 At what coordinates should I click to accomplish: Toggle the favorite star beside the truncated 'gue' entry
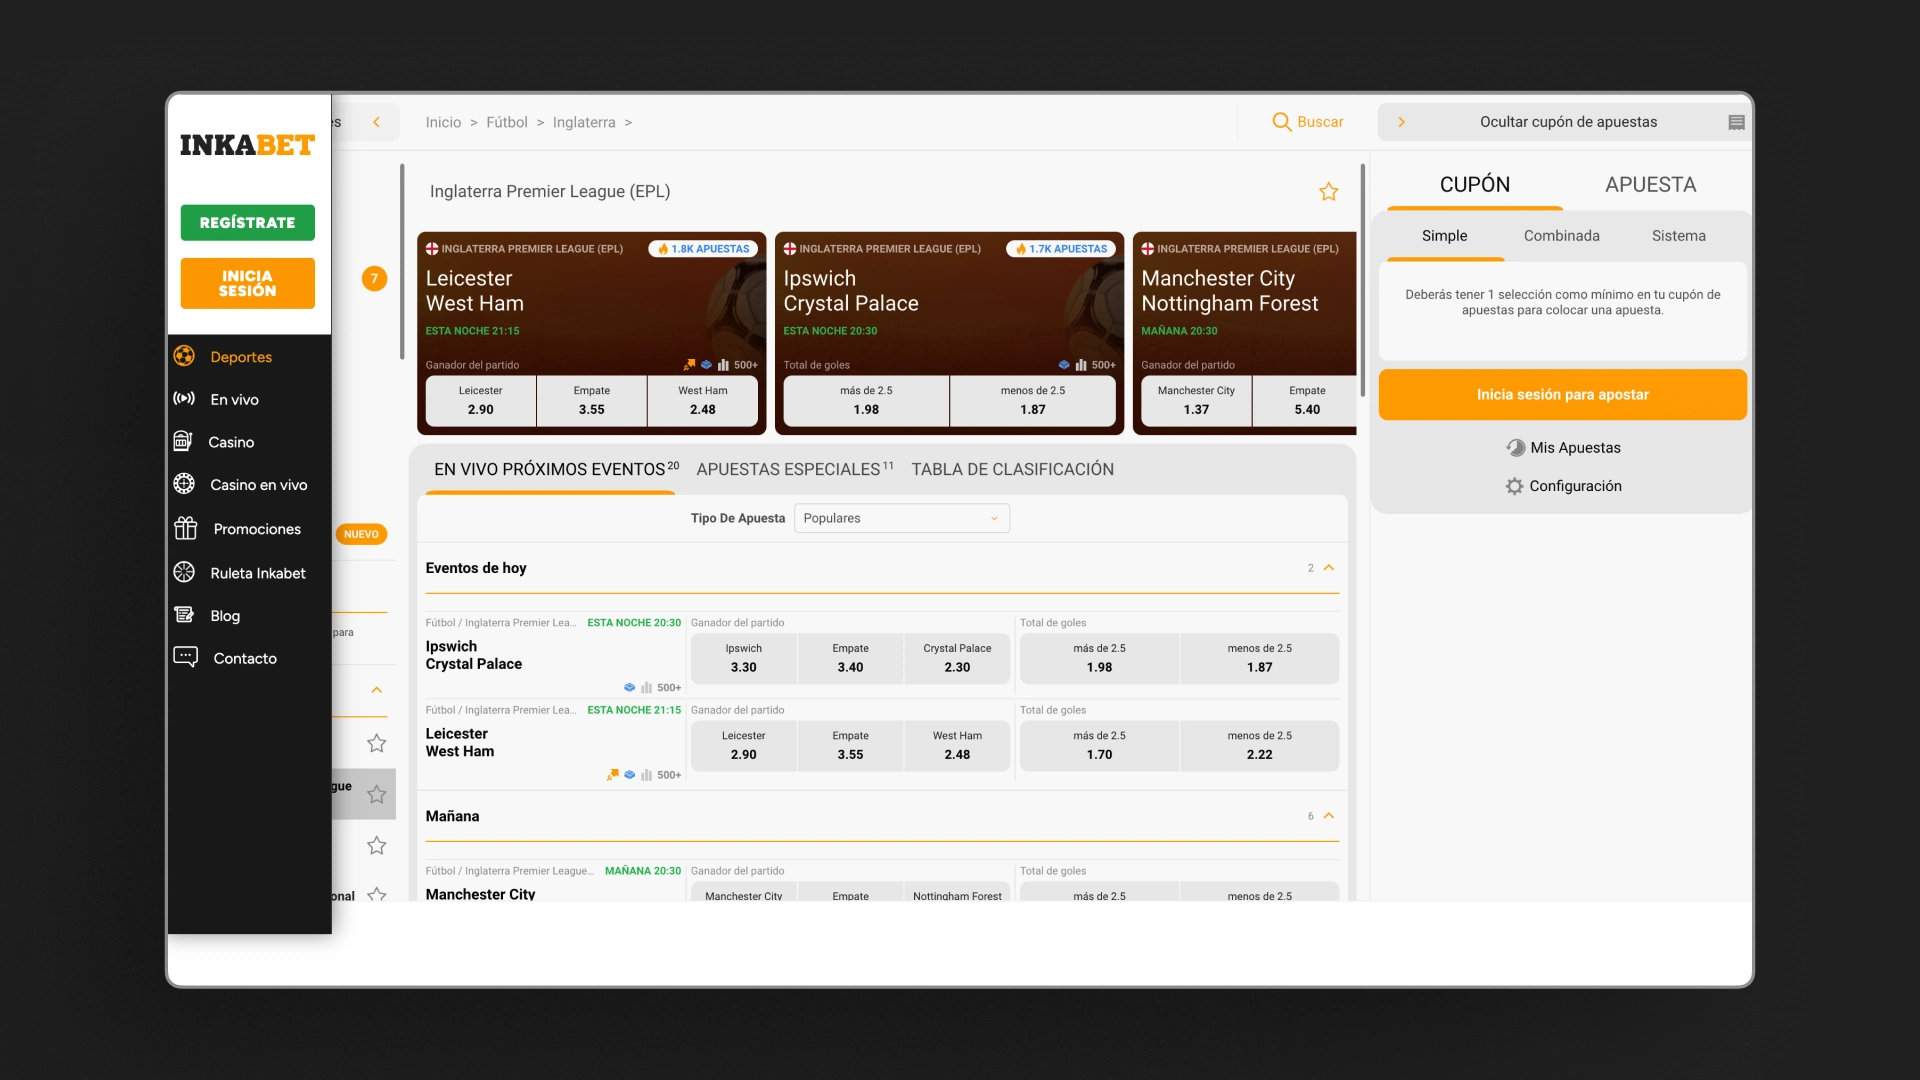[376, 794]
